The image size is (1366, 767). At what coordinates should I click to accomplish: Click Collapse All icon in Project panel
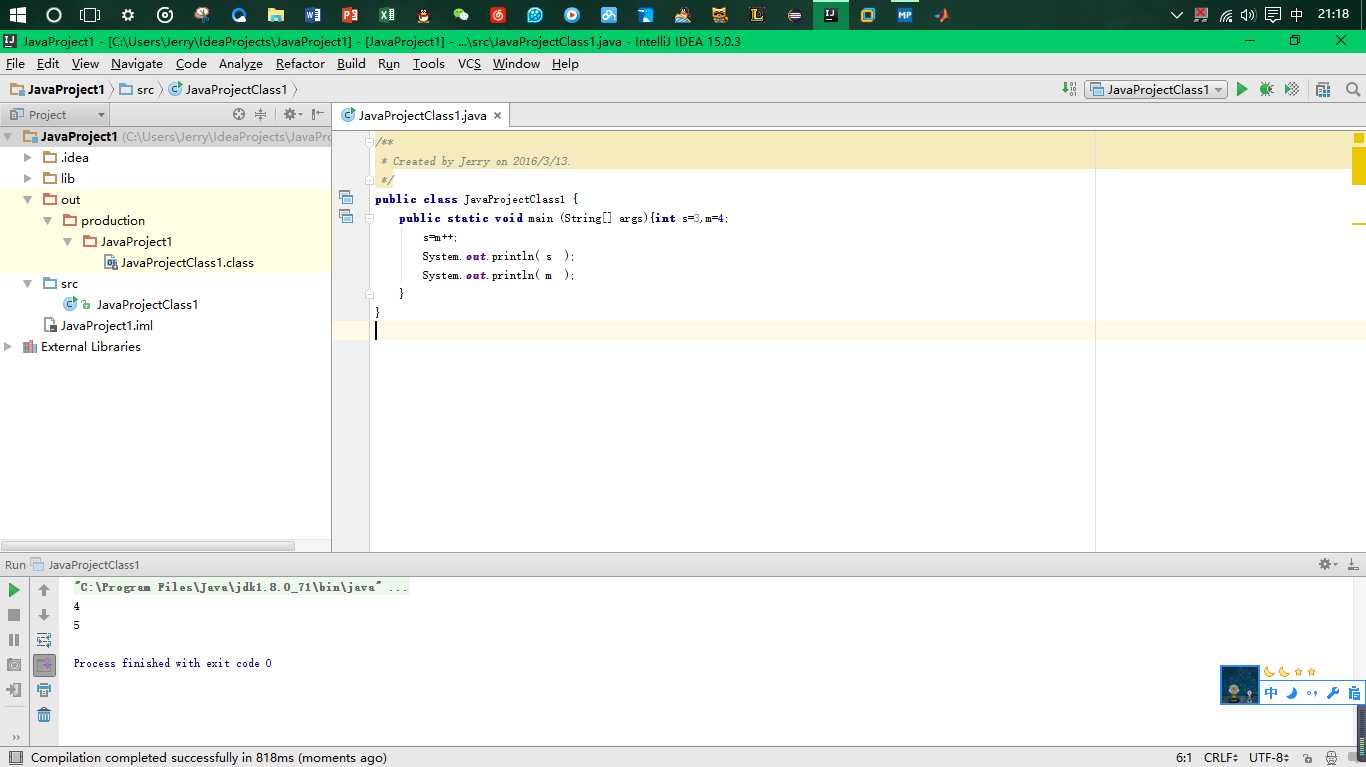(x=261, y=114)
